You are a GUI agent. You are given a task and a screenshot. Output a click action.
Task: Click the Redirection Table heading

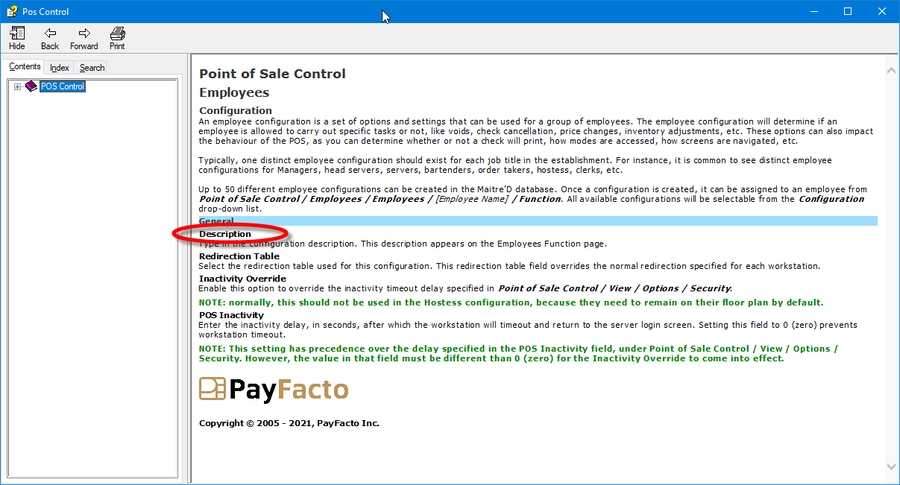(x=239, y=256)
